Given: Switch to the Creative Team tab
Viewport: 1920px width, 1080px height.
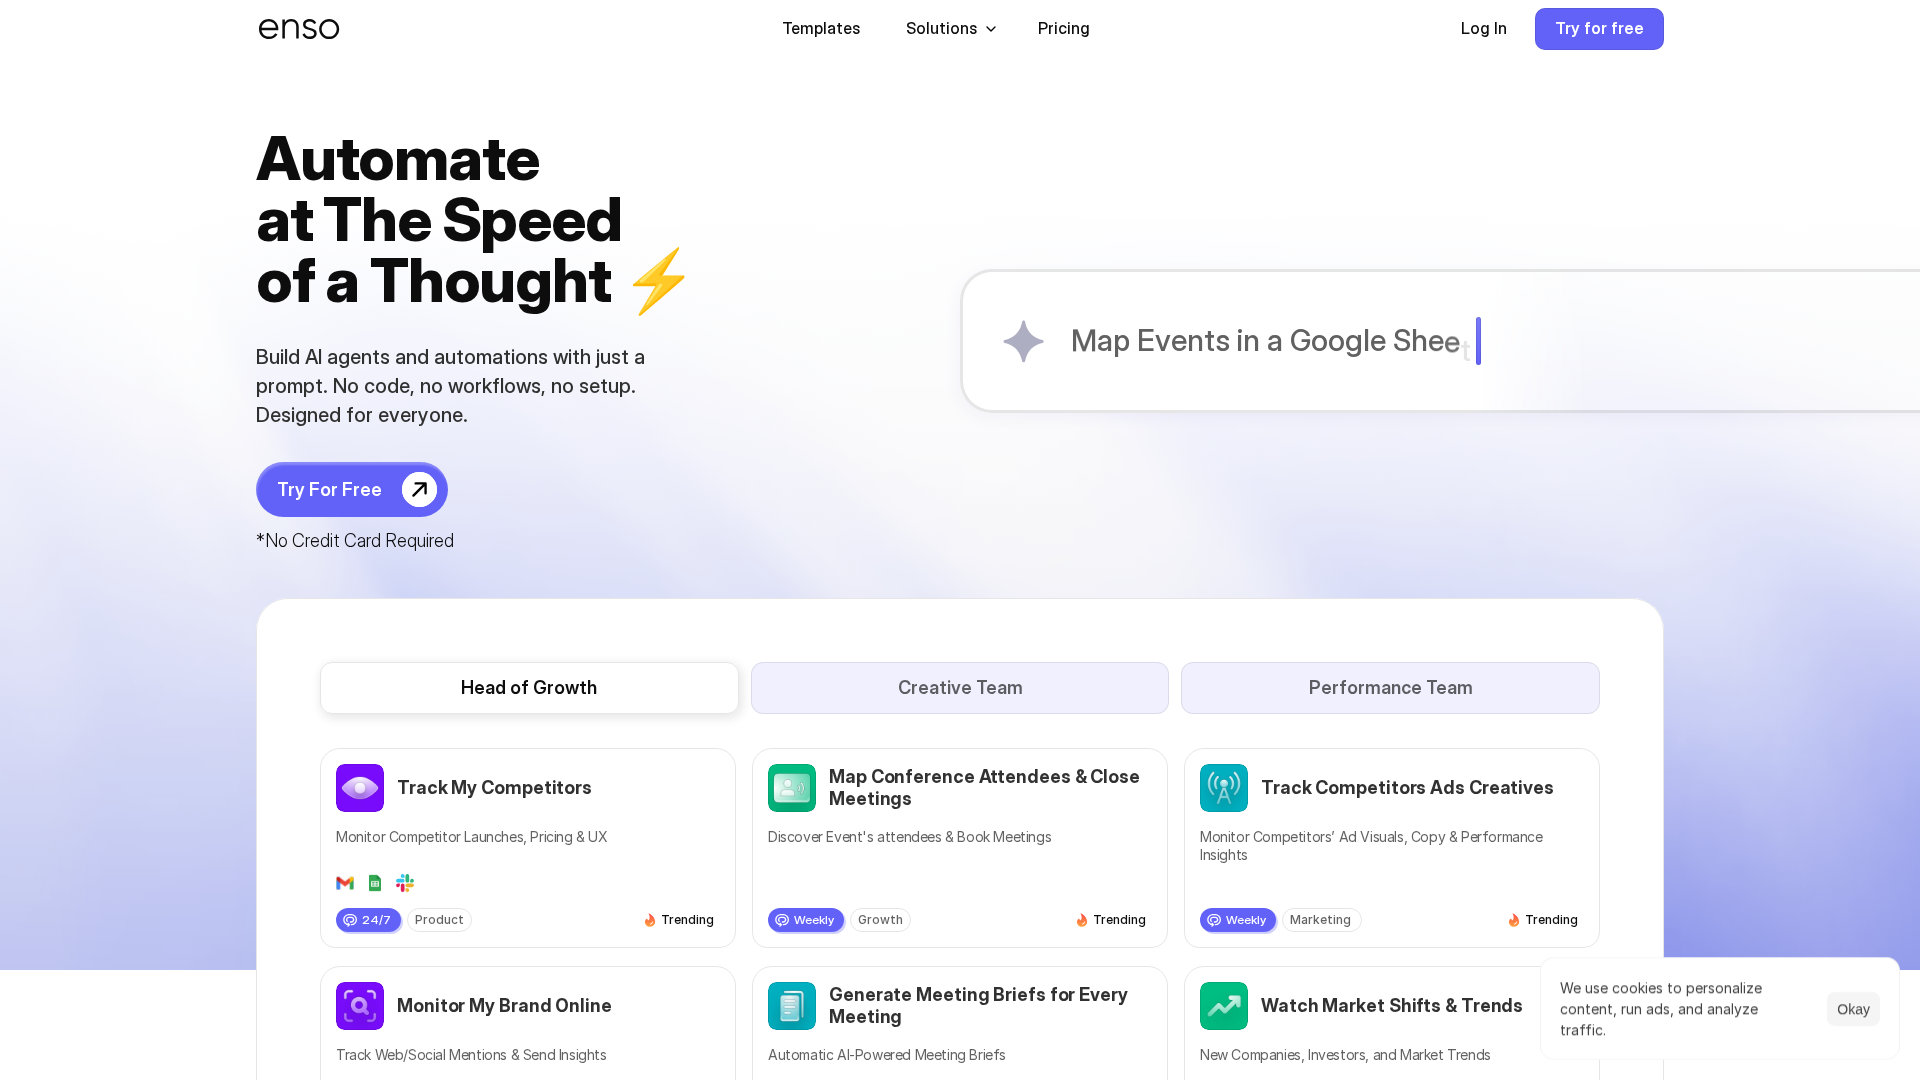Looking at the screenshot, I should point(959,688).
